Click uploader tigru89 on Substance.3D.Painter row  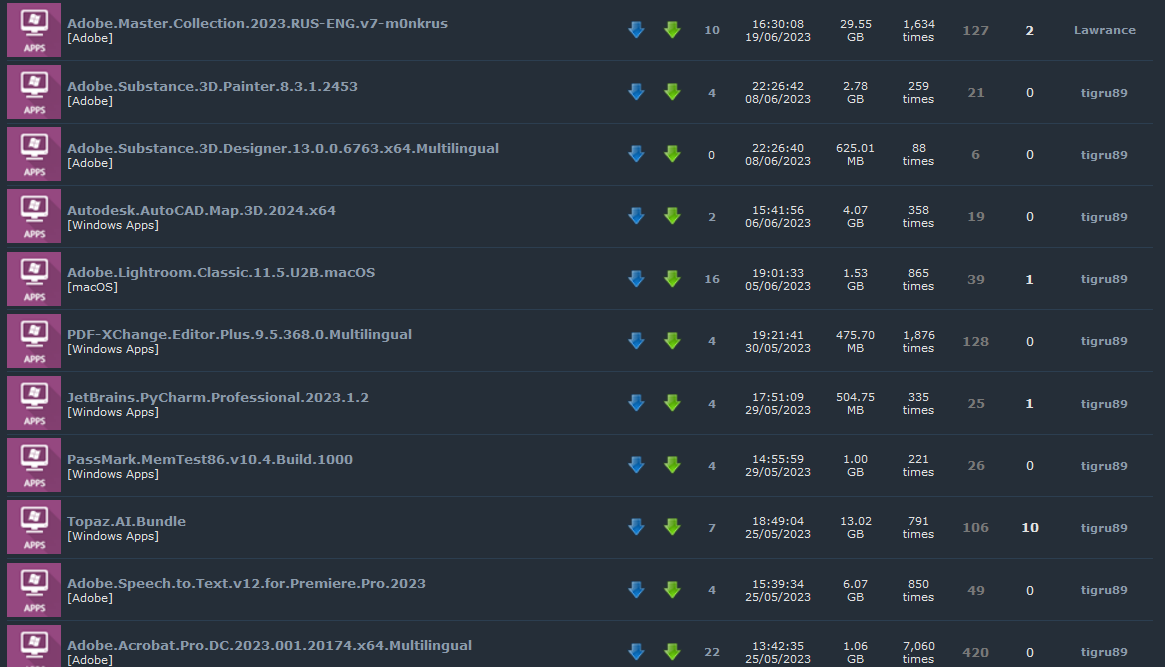click(1104, 93)
